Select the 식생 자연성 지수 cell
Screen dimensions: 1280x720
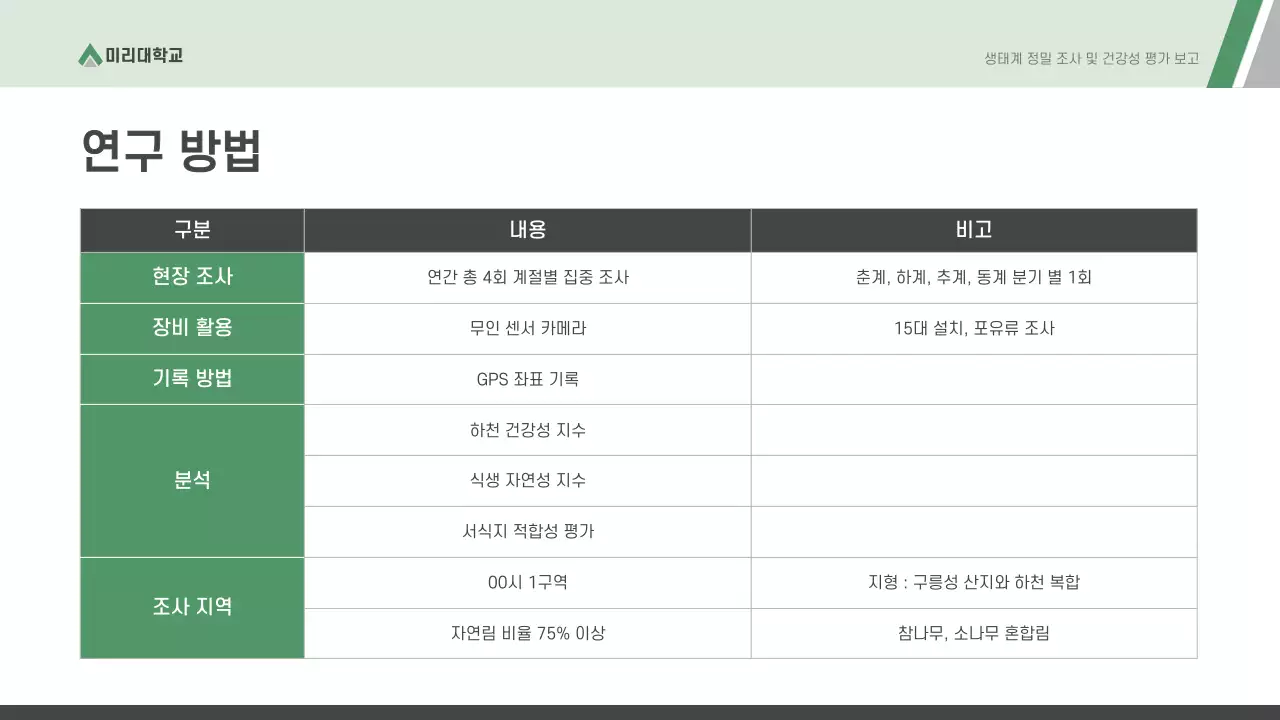tap(527, 480)
